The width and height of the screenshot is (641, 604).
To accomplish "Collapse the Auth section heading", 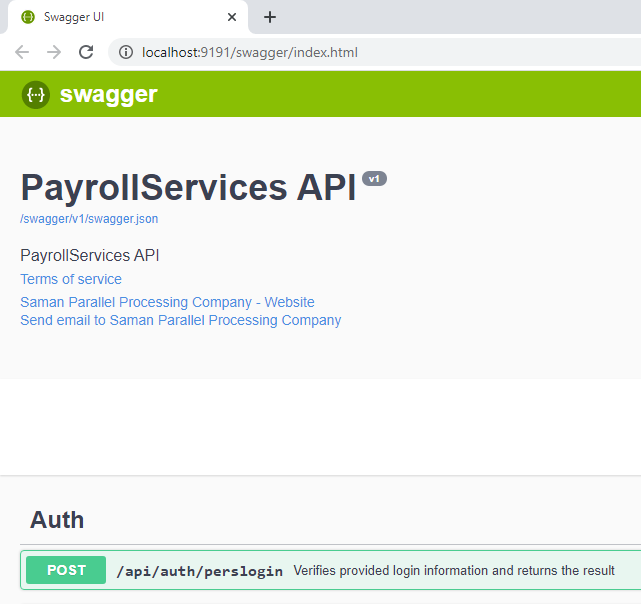I will click(x=57, y=520).
